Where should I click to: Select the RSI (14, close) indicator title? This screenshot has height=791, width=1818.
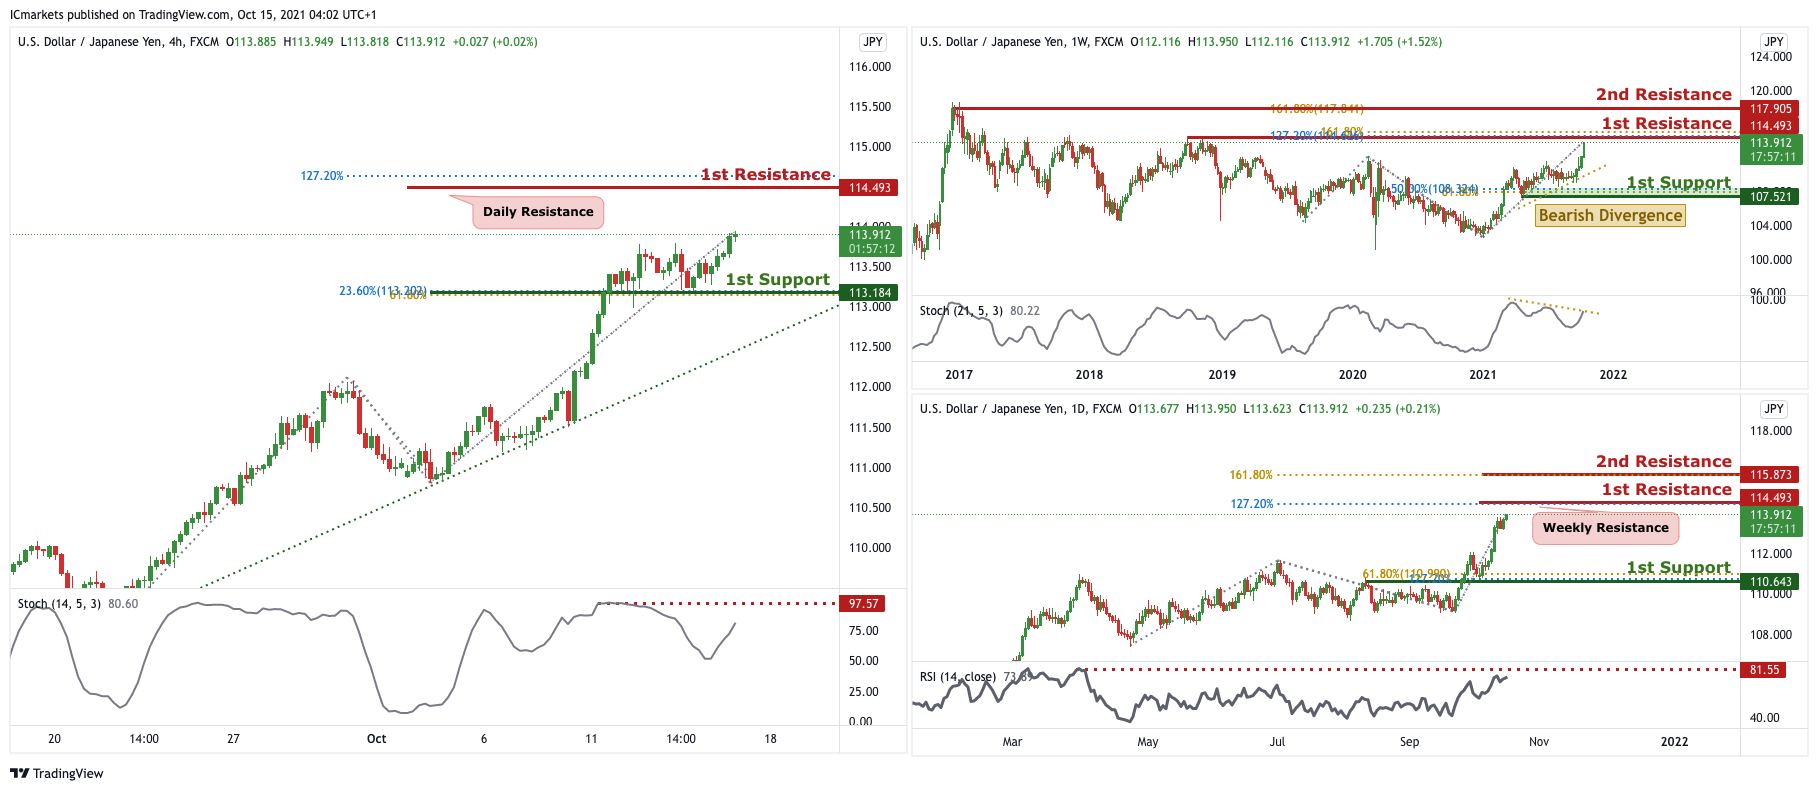[958, 677]
